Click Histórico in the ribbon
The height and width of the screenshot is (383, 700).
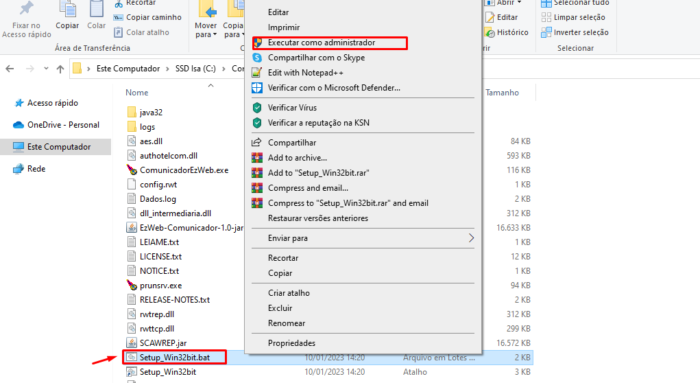507,32
